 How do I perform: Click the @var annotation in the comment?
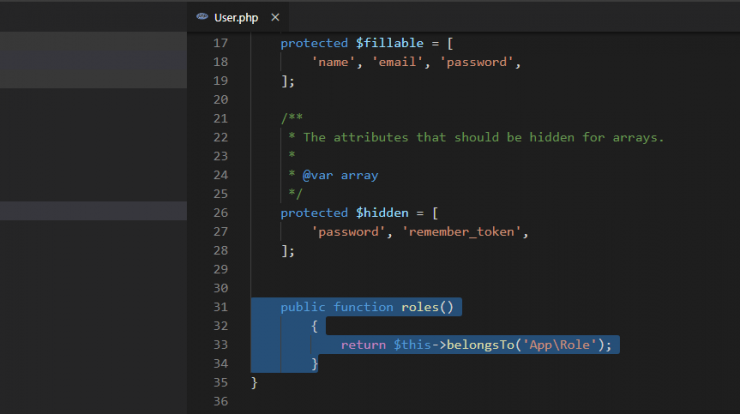(318, 175)
